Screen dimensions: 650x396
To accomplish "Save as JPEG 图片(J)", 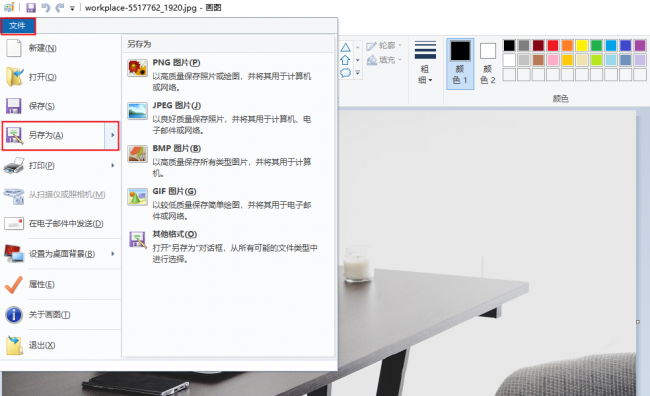I will tap(229, 117).
